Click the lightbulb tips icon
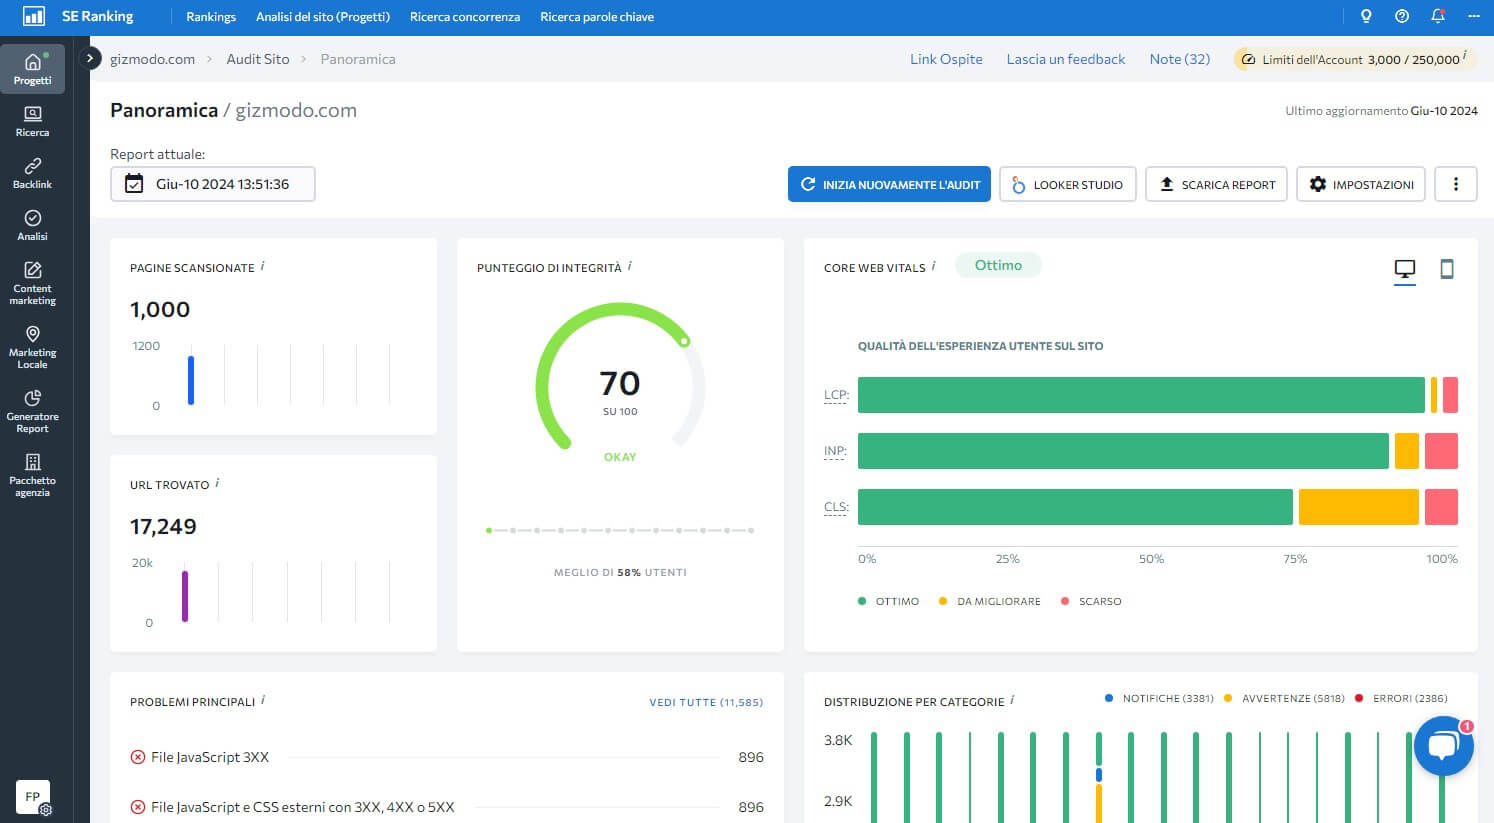This screenshot has height=823, width=1494. [x=1366, y=16]
